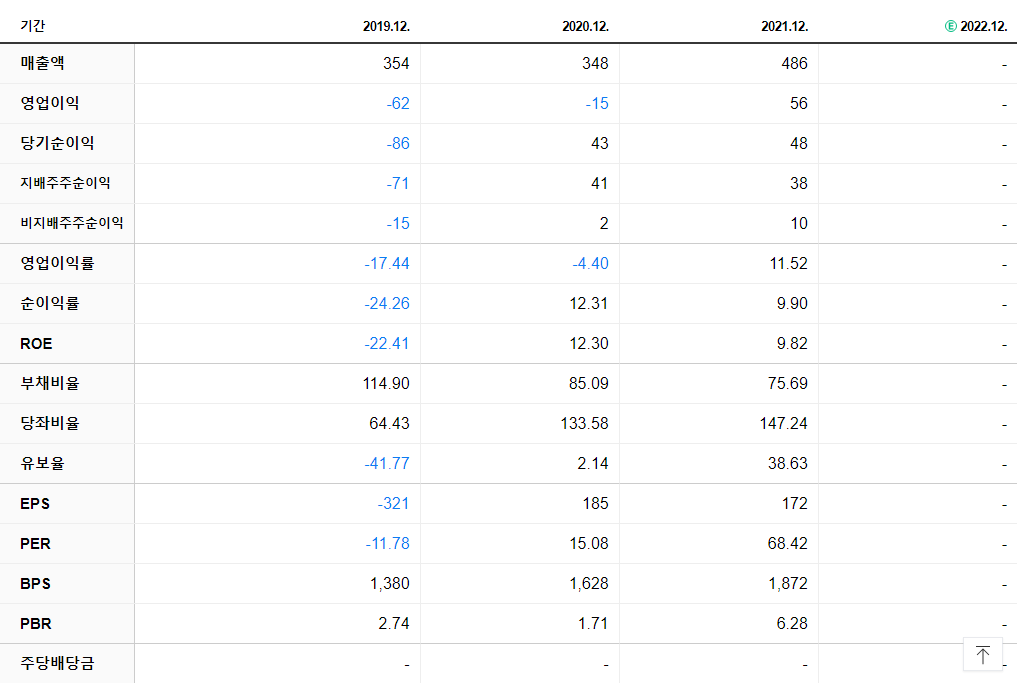Viewport: 1017px width, 683px height.
Task: Click the 2021 비지배주주순이익 value 10
Action: pyautogui.click(x=798, y=224)
